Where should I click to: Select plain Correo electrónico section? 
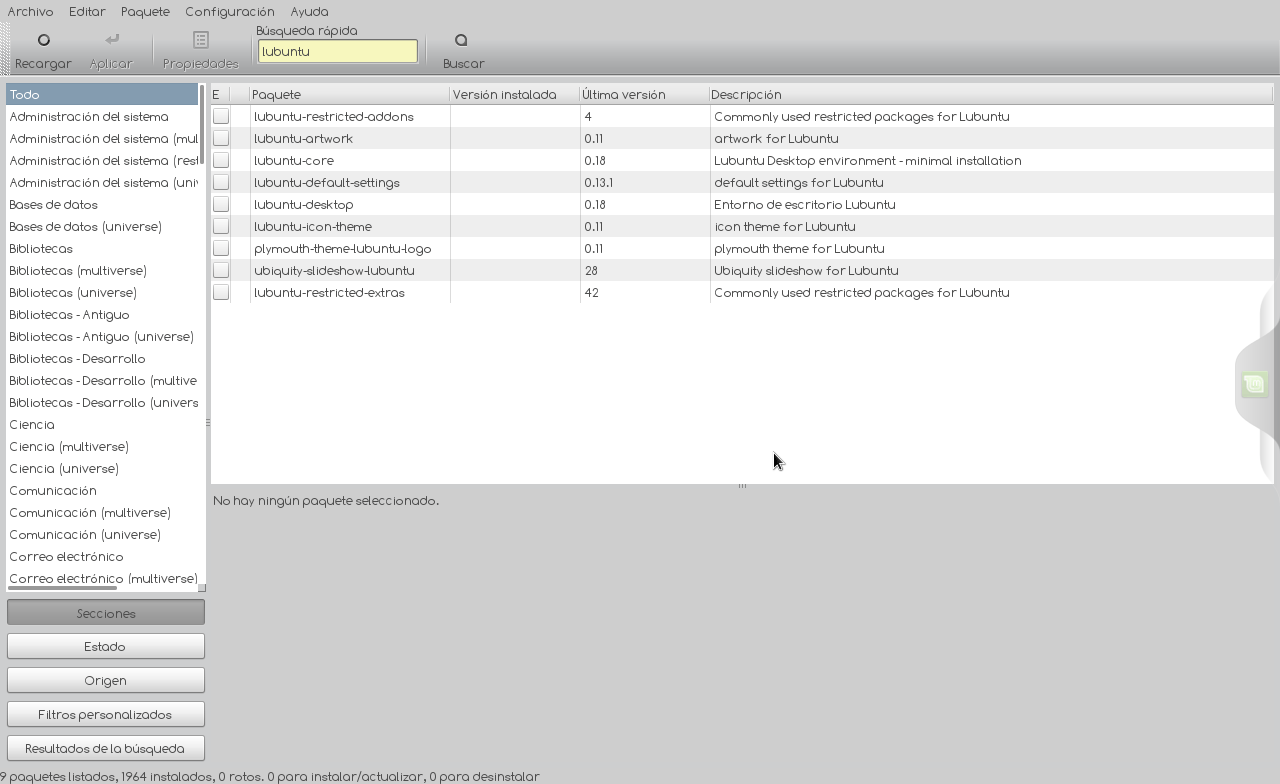coord(102,556)
